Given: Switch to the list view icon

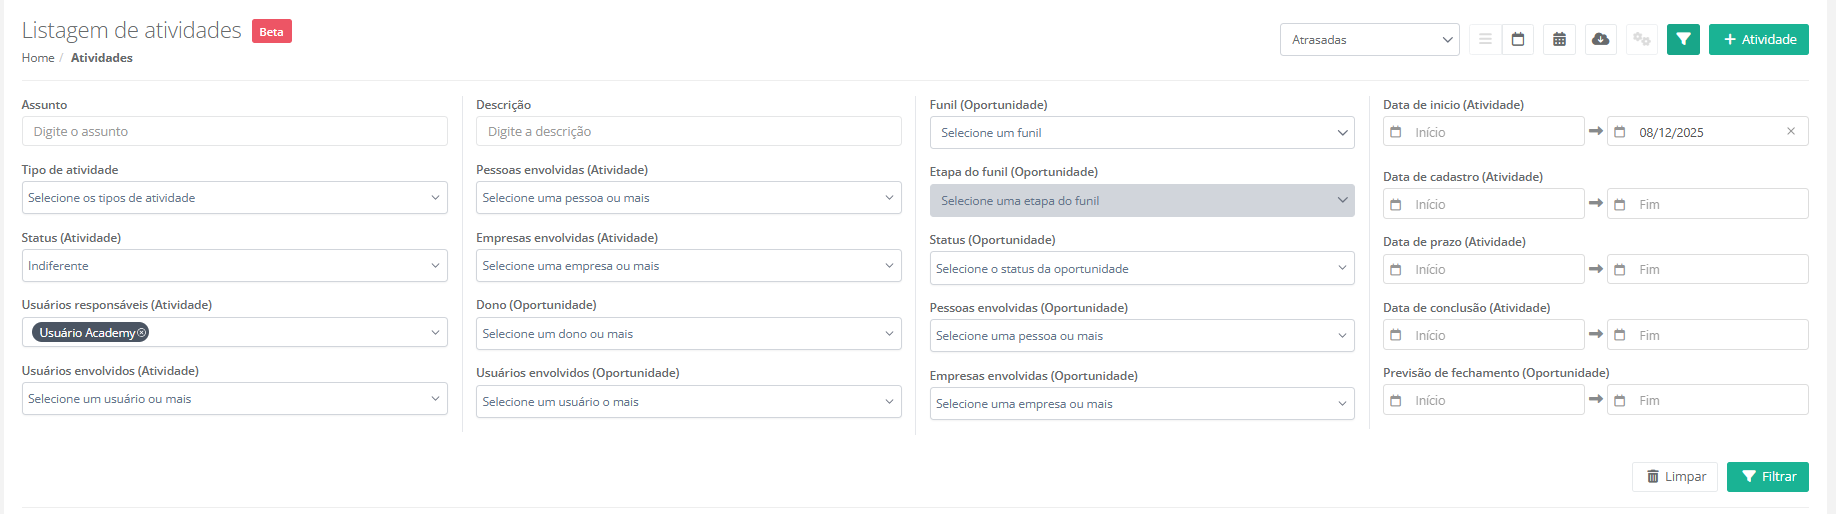Looking at the screenshot, I should point(1485,40).
